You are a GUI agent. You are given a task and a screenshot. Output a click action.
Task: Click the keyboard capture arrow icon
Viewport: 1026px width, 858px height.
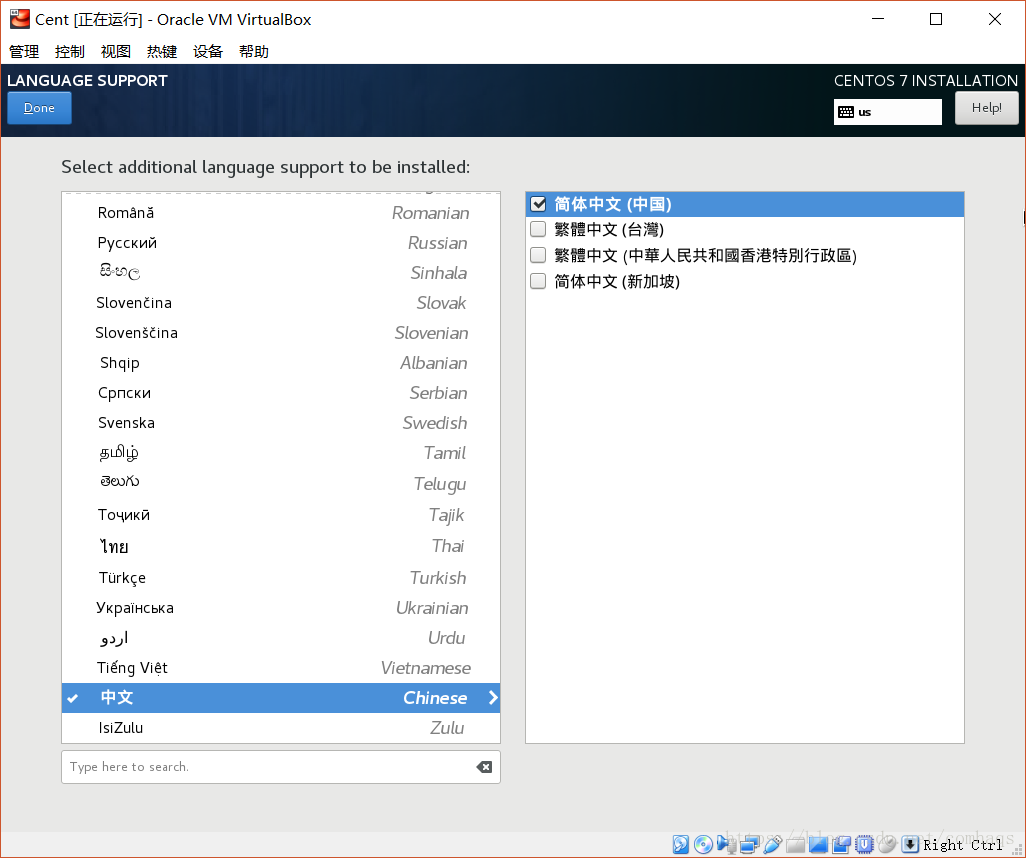click(910, 844)
